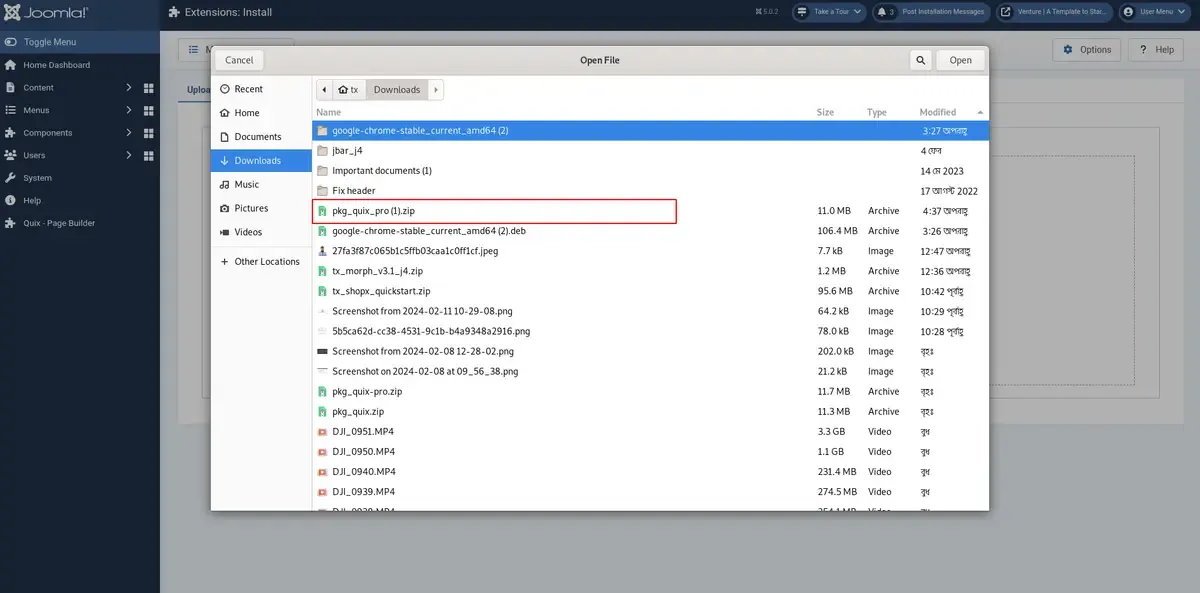Open the Content dashboard grid icon

pyautogui.click(x=148, y=88)
